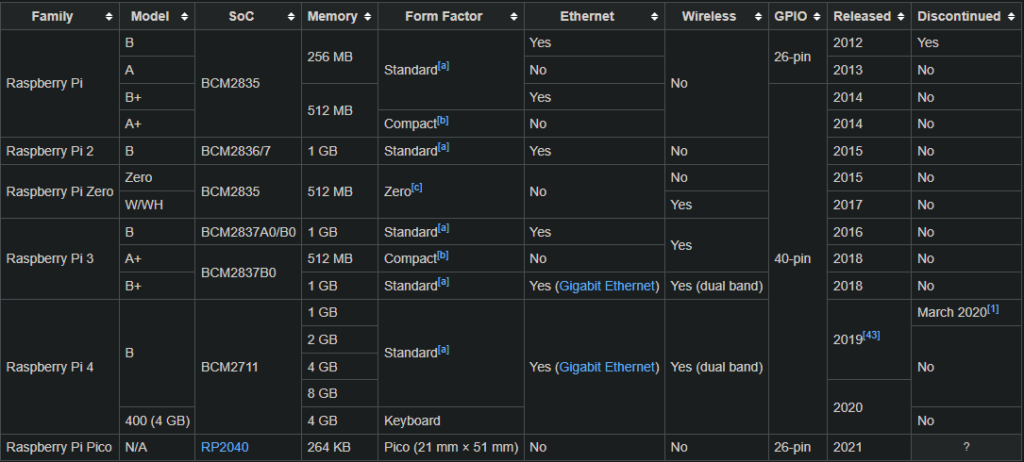Sort by Released column arrows
1024x462 pixels.
(900, 17)
